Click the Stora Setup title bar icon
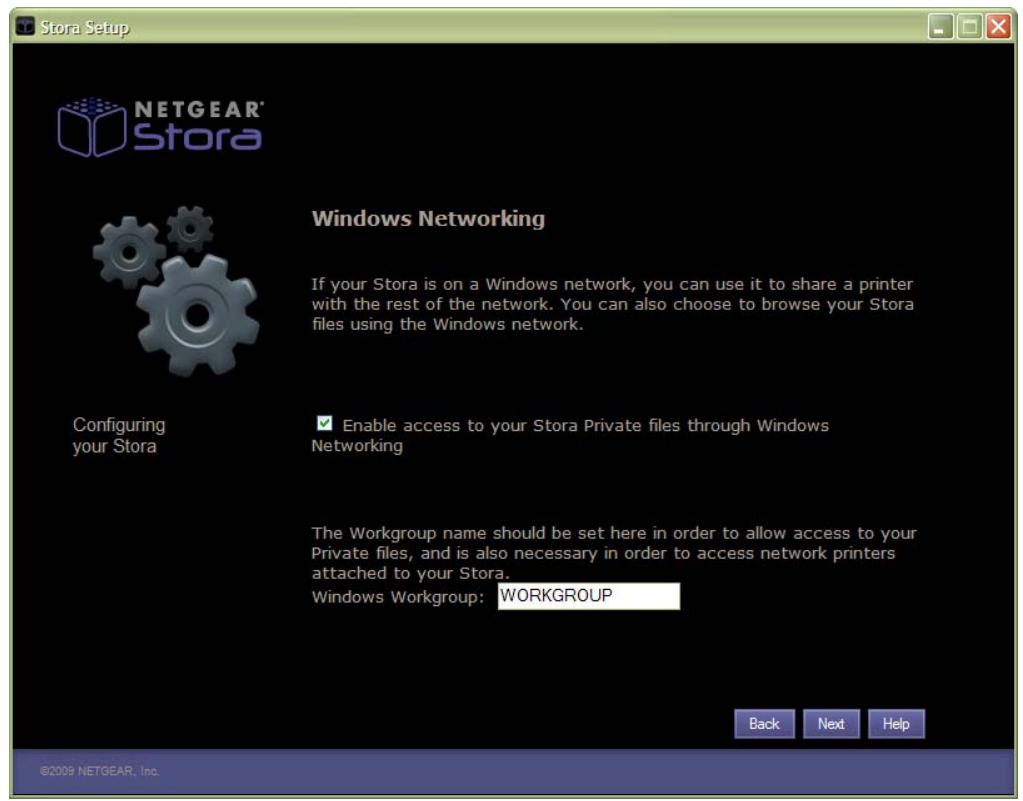The width and height of the screenshot is (1023, 801). (x=25, y=27)
